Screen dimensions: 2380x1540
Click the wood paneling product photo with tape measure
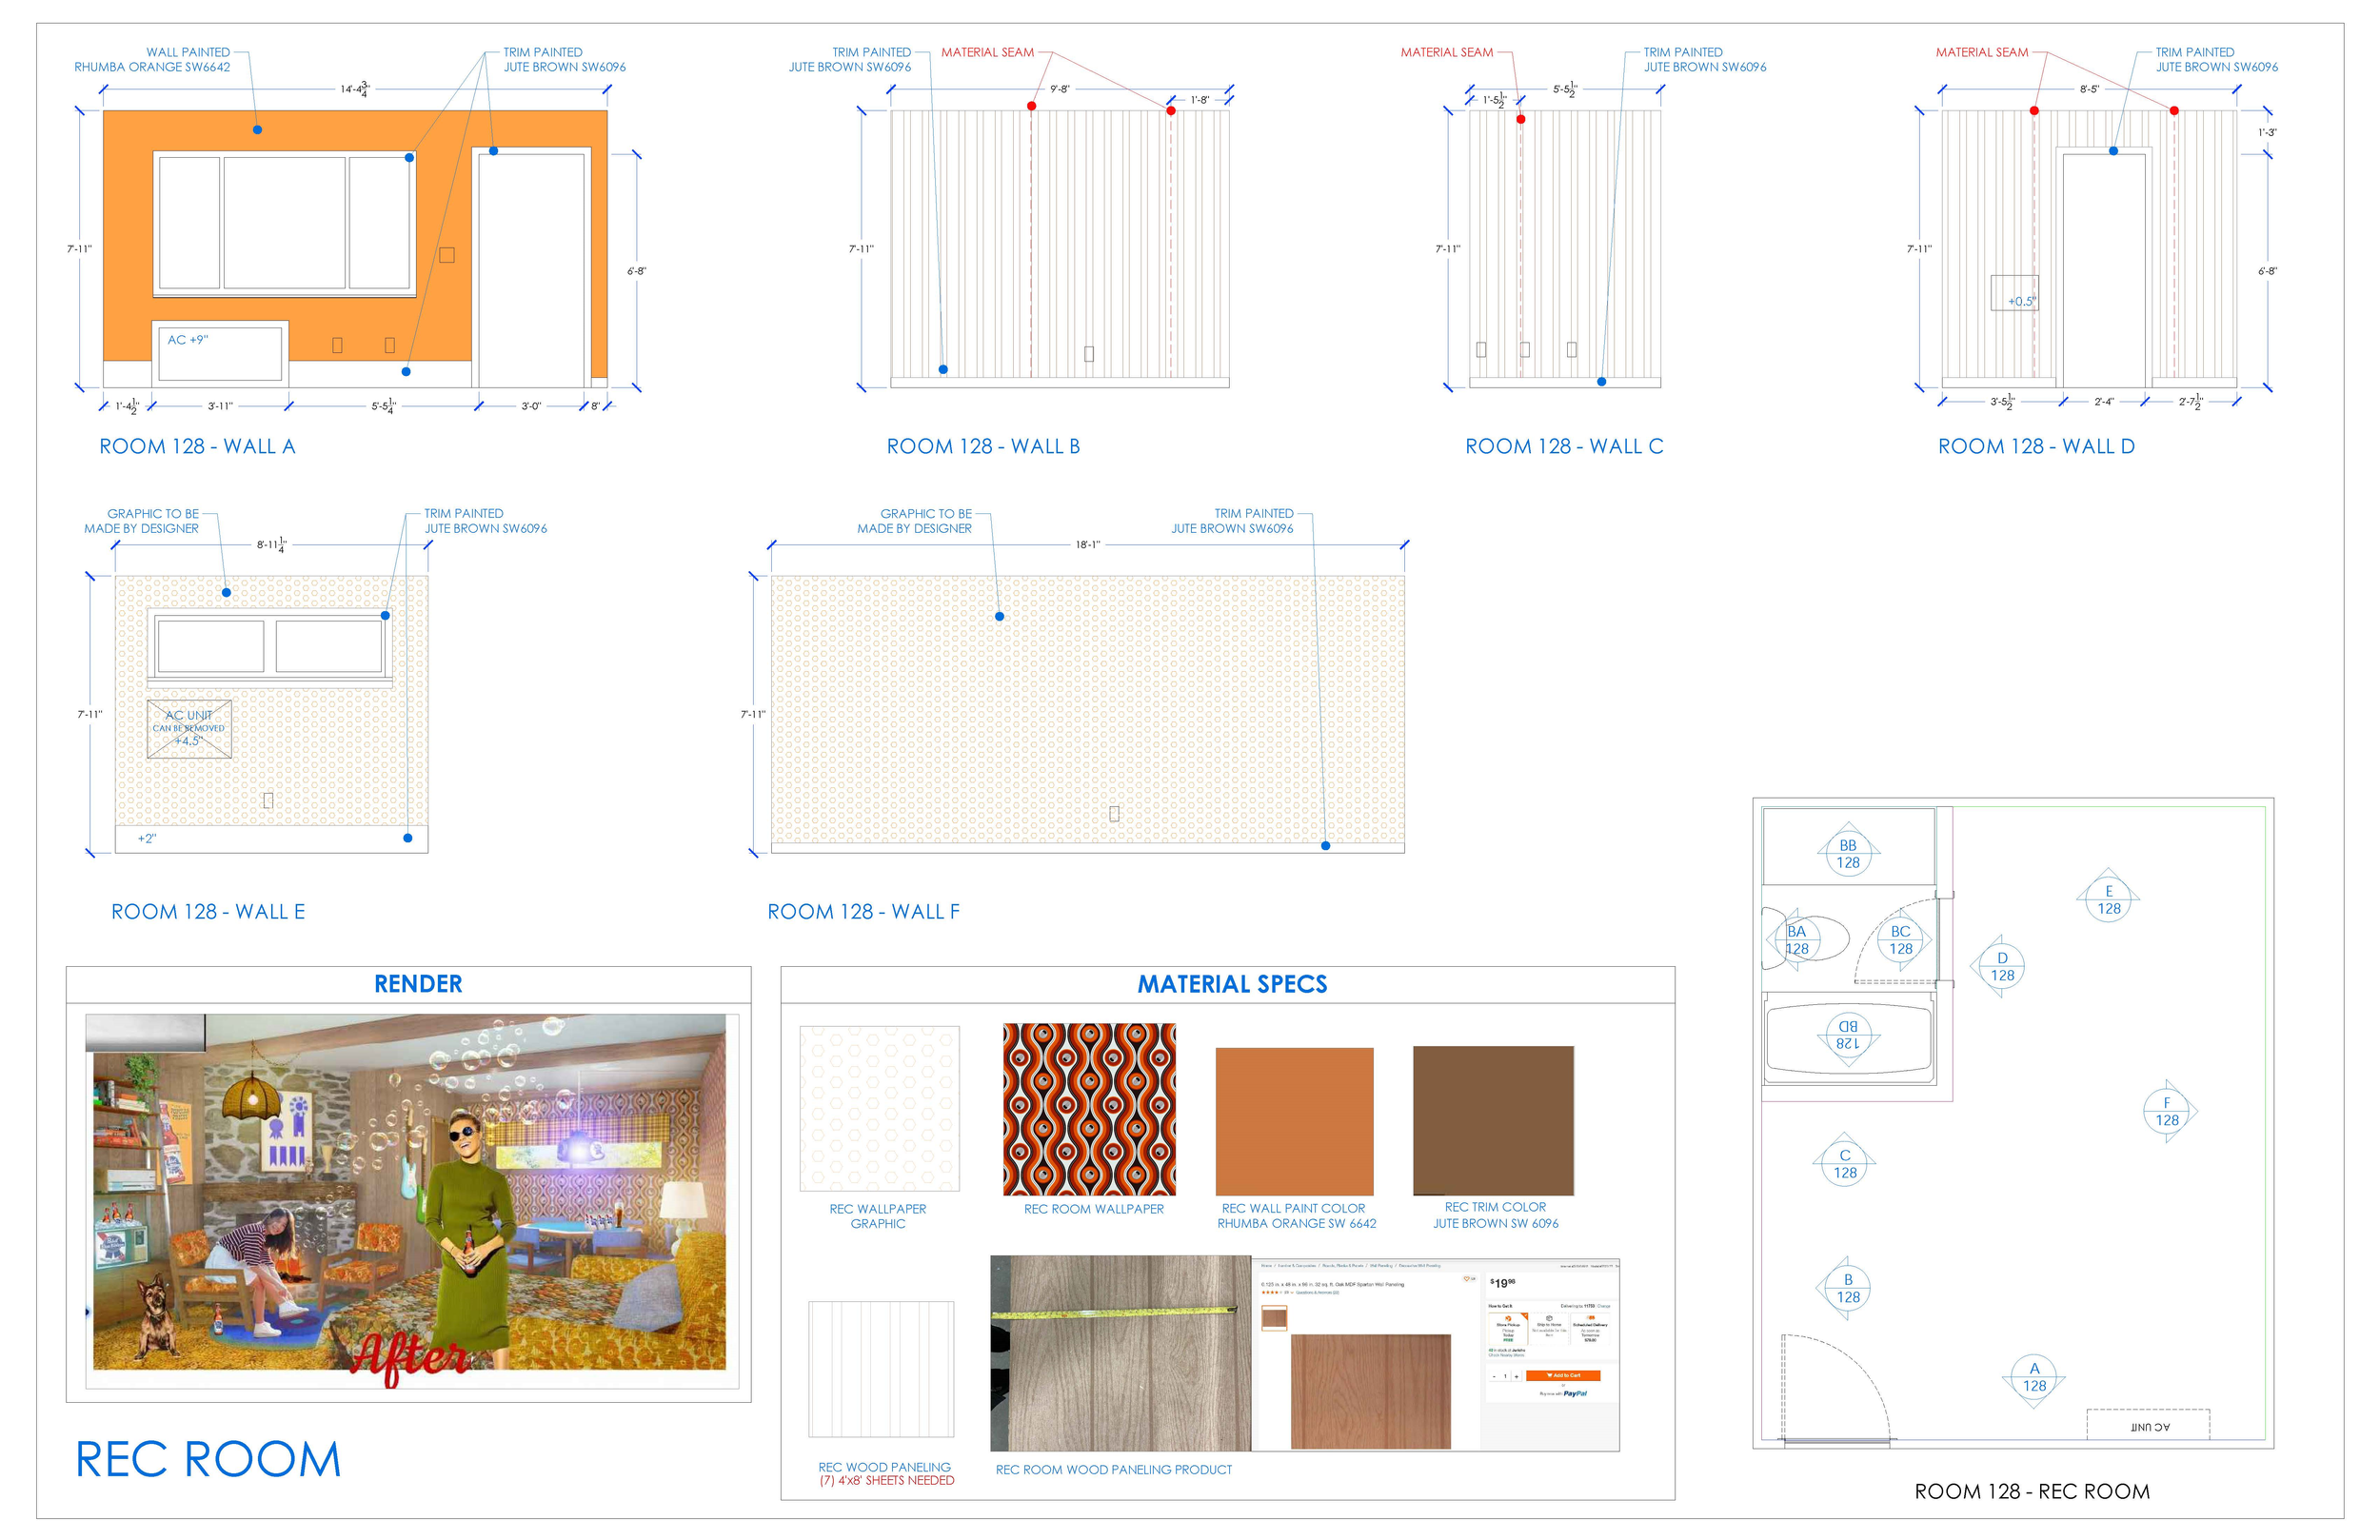coord(1120,1353)
